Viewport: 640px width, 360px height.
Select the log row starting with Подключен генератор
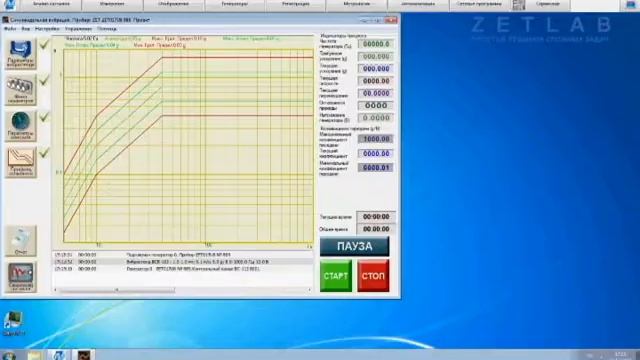click(x=183, y=255)
